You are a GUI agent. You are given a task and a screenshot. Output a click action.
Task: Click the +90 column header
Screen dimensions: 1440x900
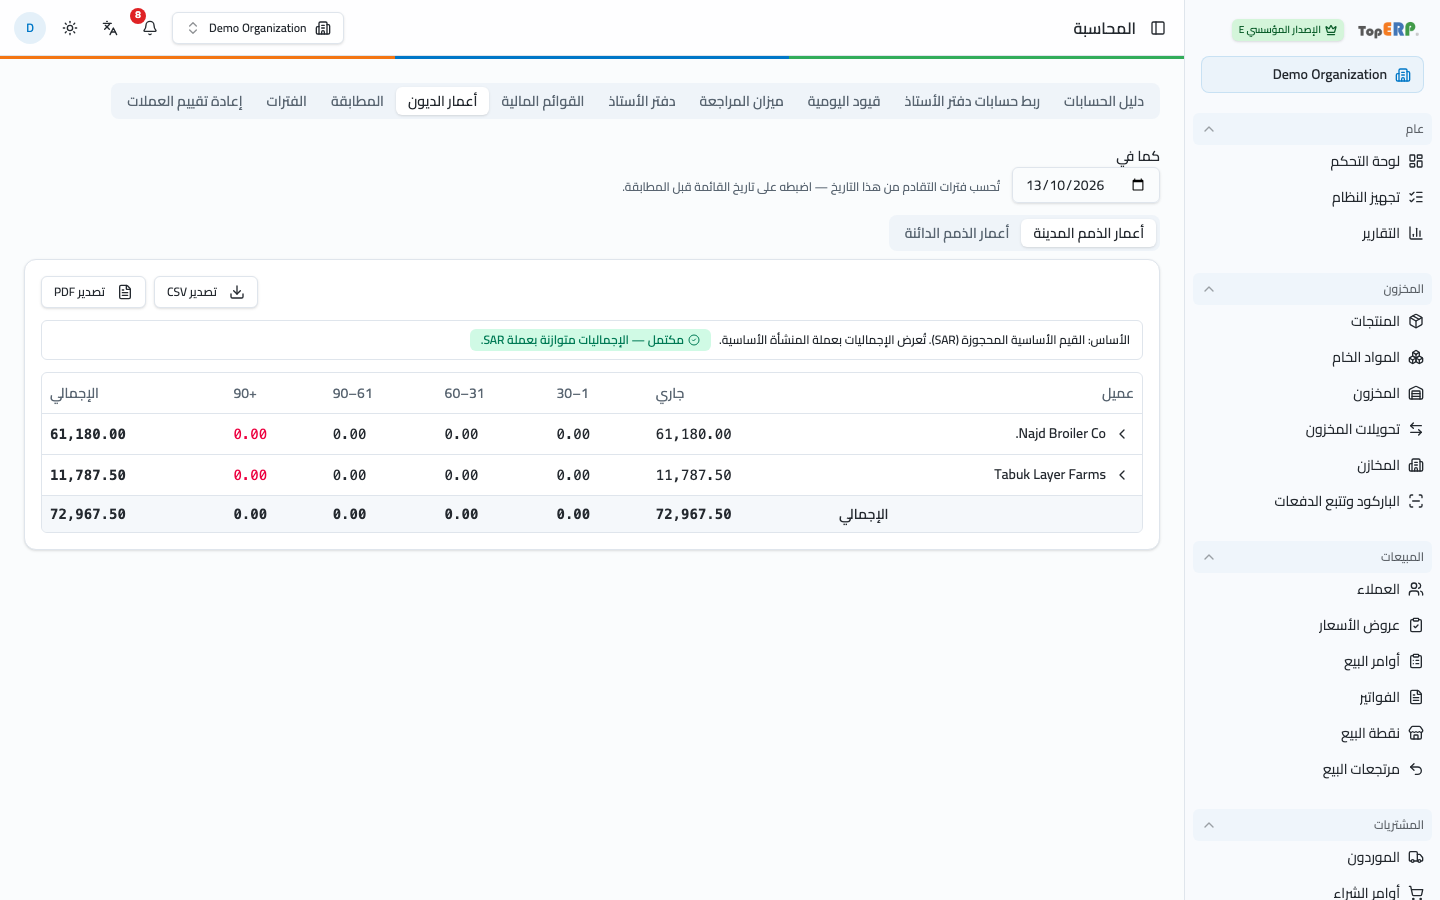coord(245,394)
